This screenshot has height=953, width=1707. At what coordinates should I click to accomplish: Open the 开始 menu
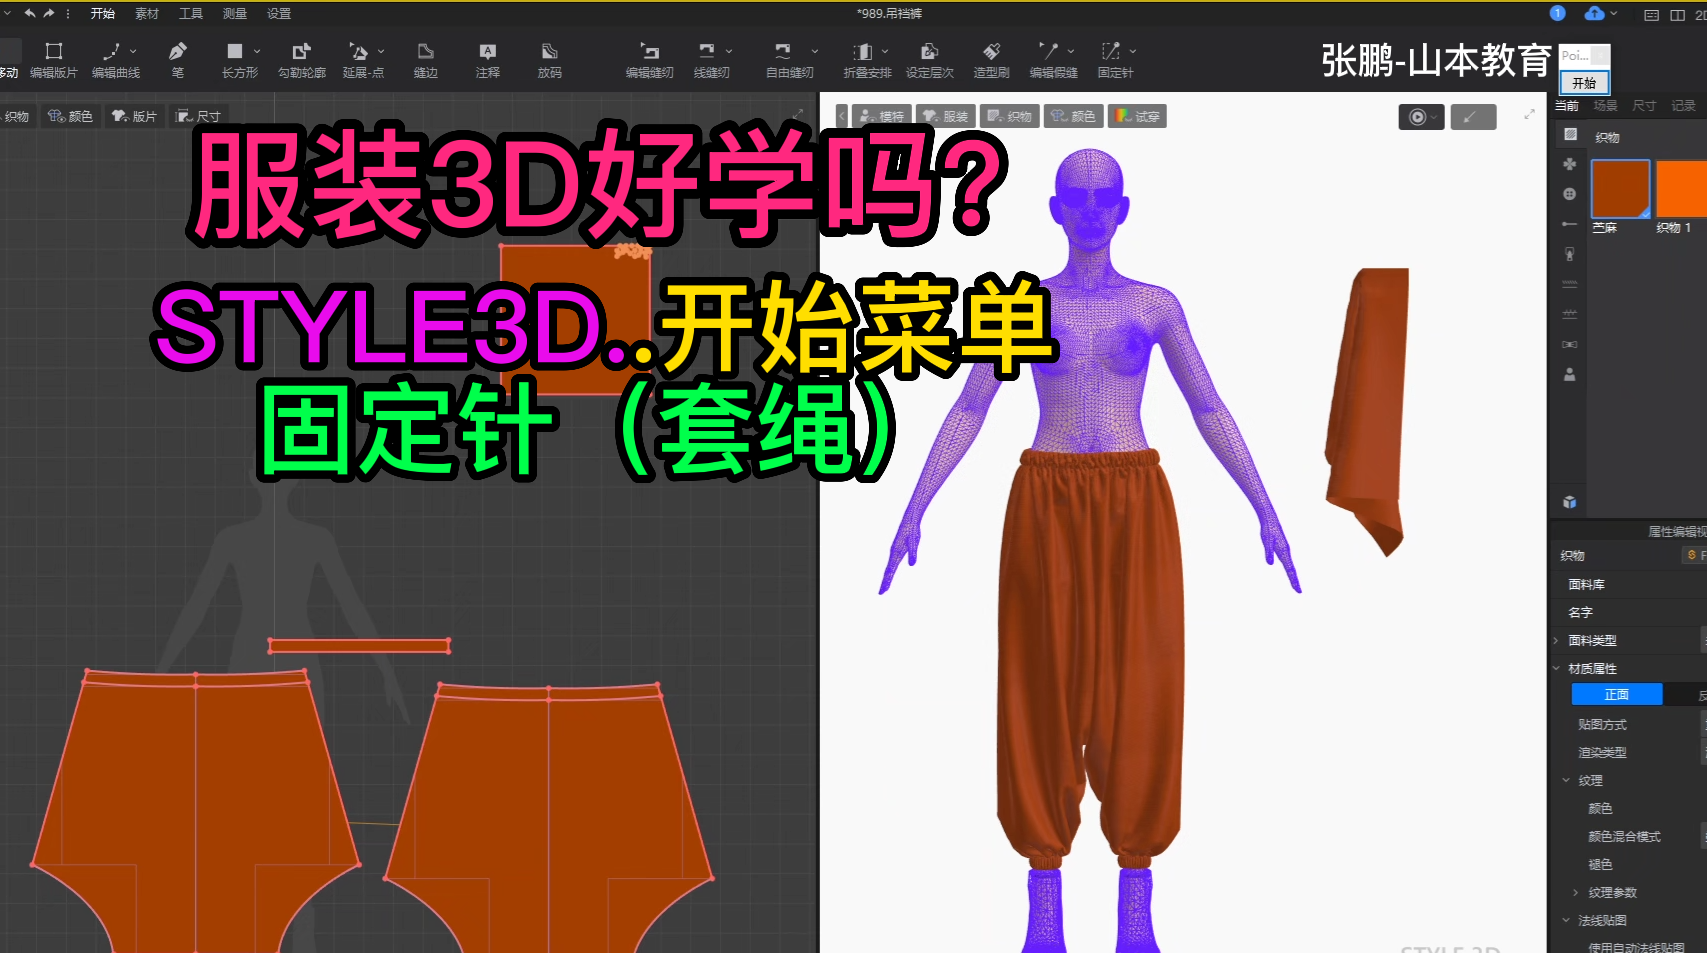103,14
